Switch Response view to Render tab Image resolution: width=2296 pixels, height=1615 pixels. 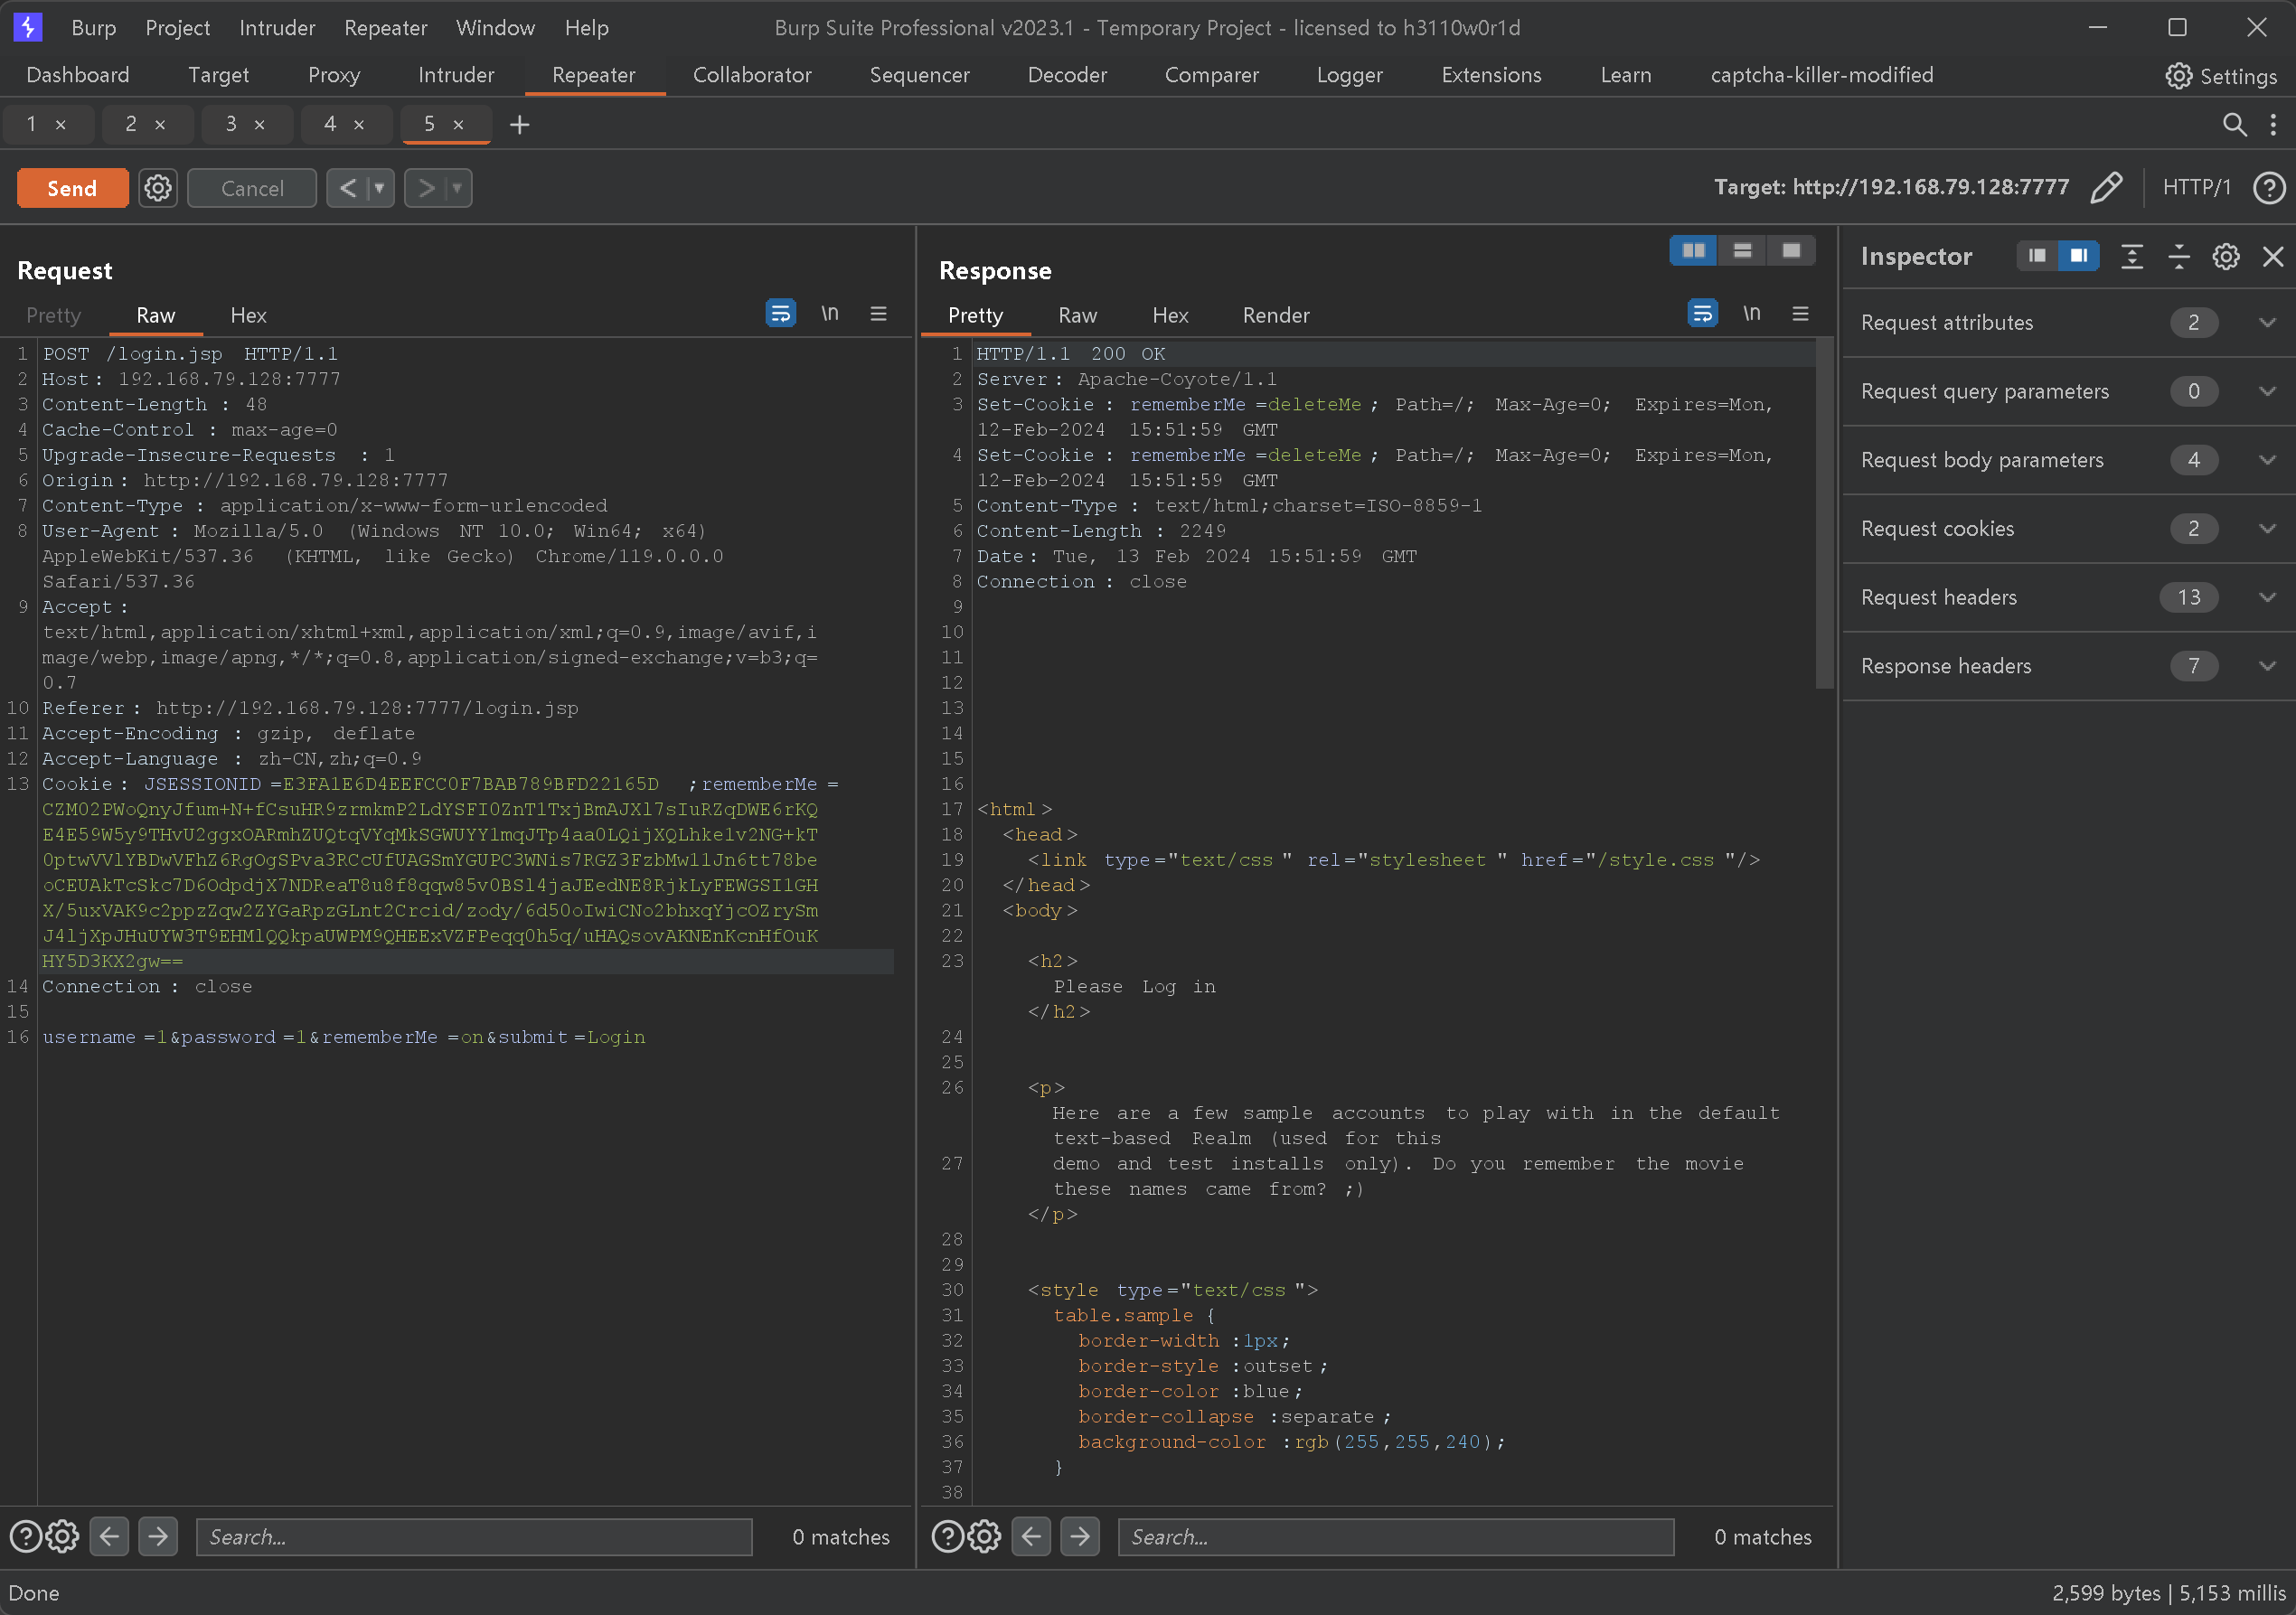(x=1275, y=316)
